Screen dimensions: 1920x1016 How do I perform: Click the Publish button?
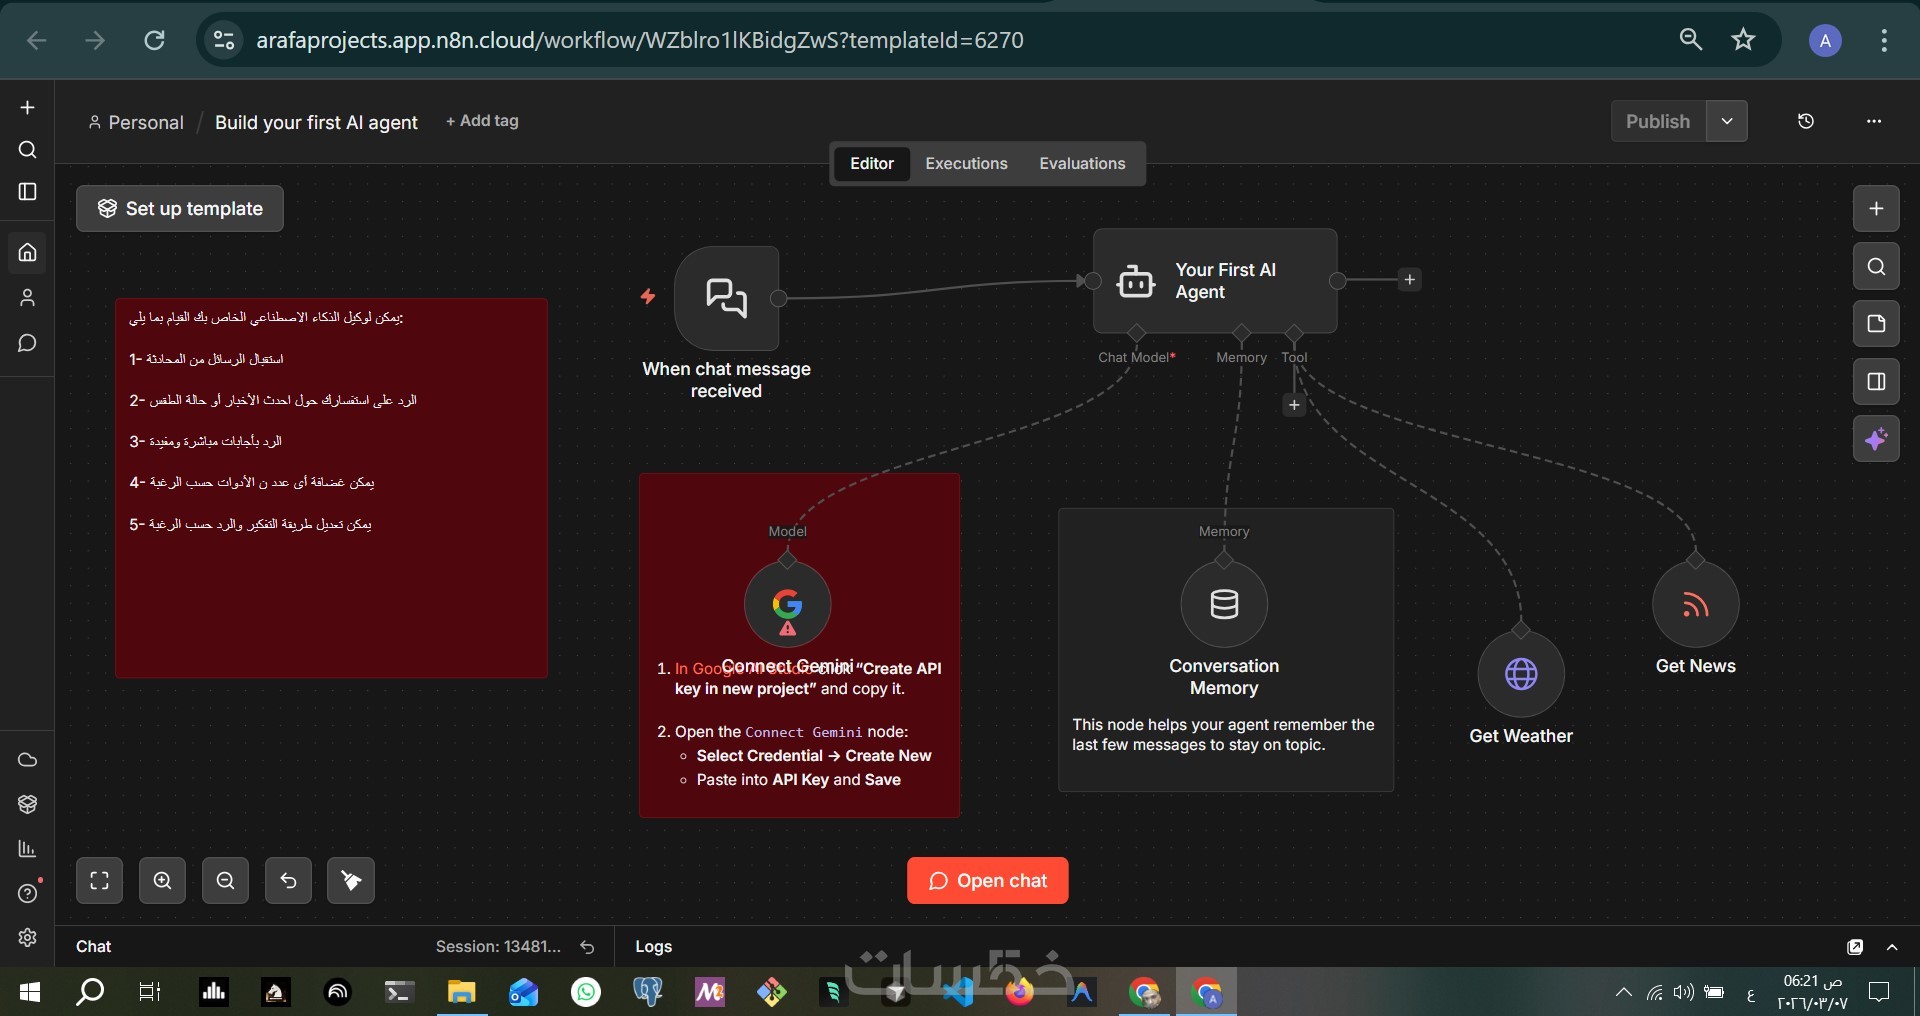pos(1658,121)
